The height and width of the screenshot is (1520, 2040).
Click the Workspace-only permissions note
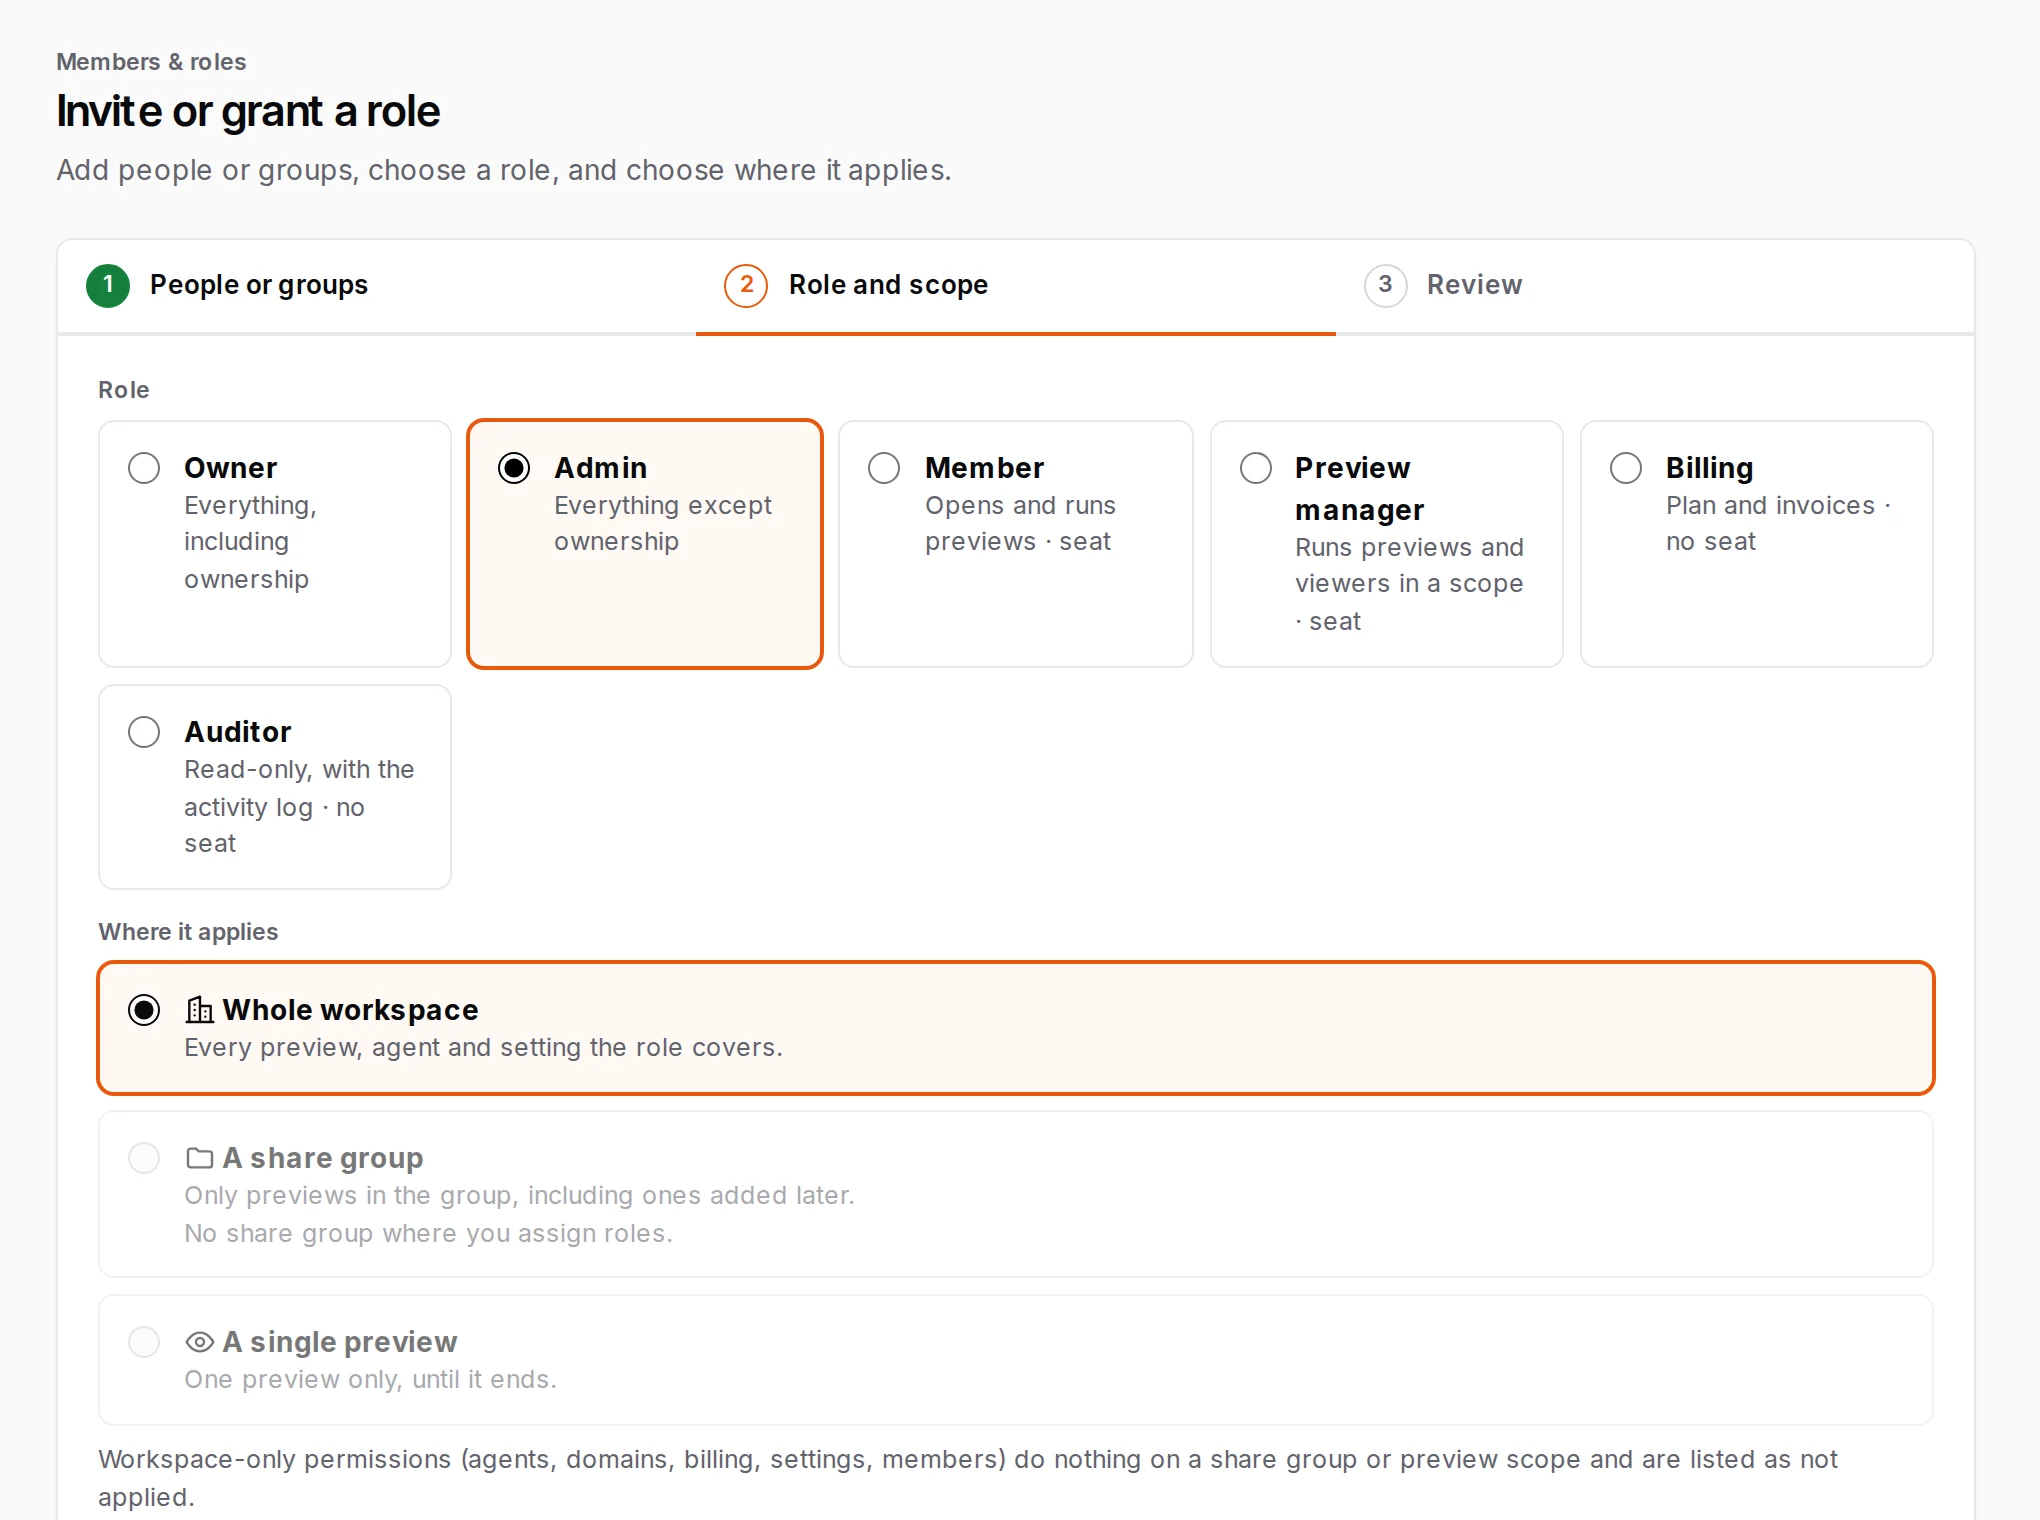coord(968,1478)
